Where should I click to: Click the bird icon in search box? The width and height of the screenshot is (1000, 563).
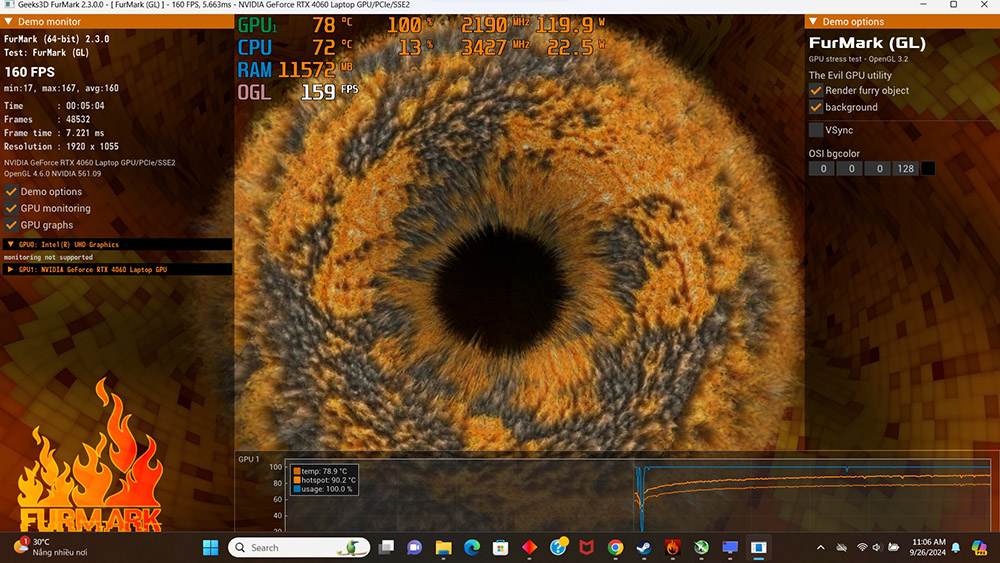tap(352, 547)
